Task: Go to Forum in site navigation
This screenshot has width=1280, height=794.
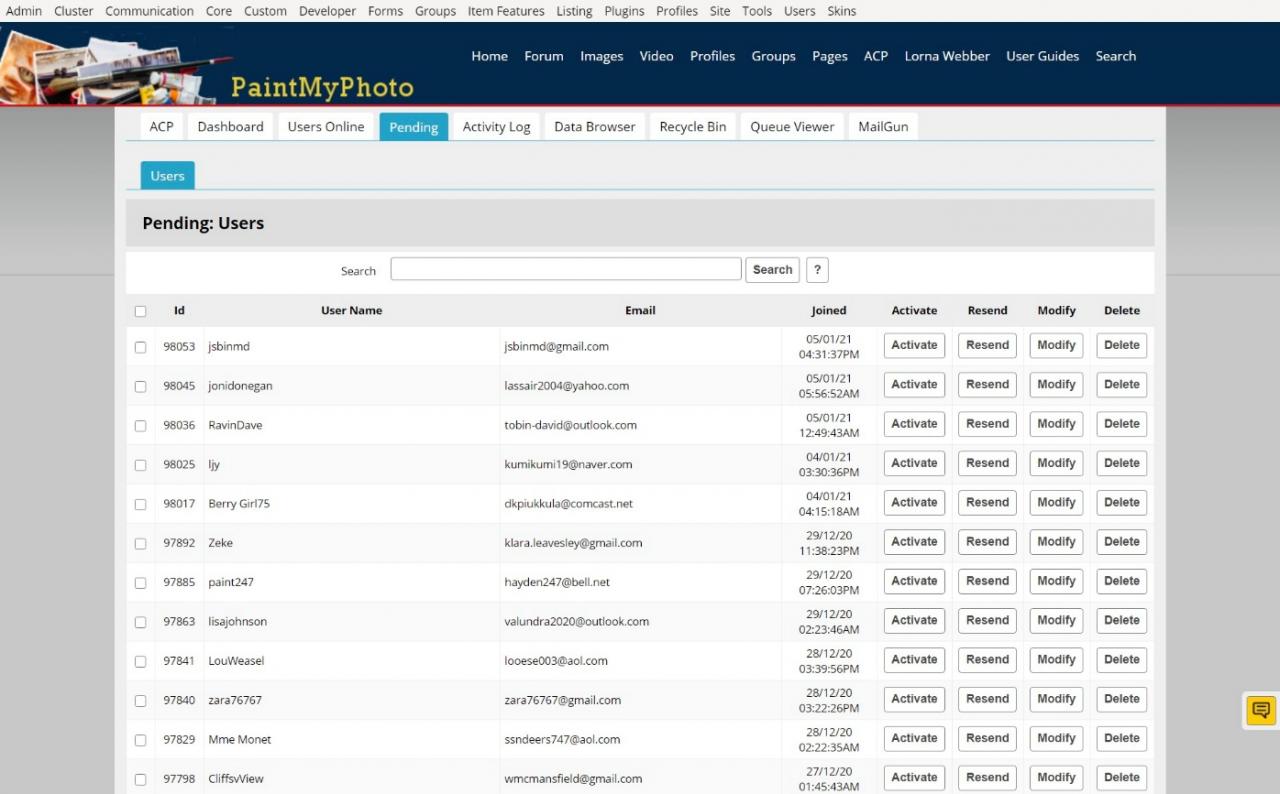Action: click(x=543, y=56)
